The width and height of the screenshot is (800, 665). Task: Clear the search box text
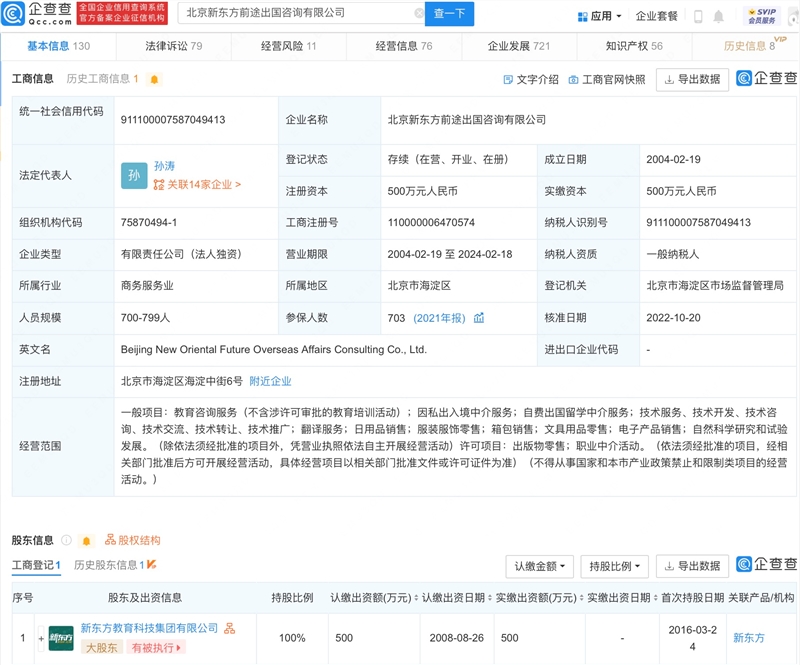[419, 13]
